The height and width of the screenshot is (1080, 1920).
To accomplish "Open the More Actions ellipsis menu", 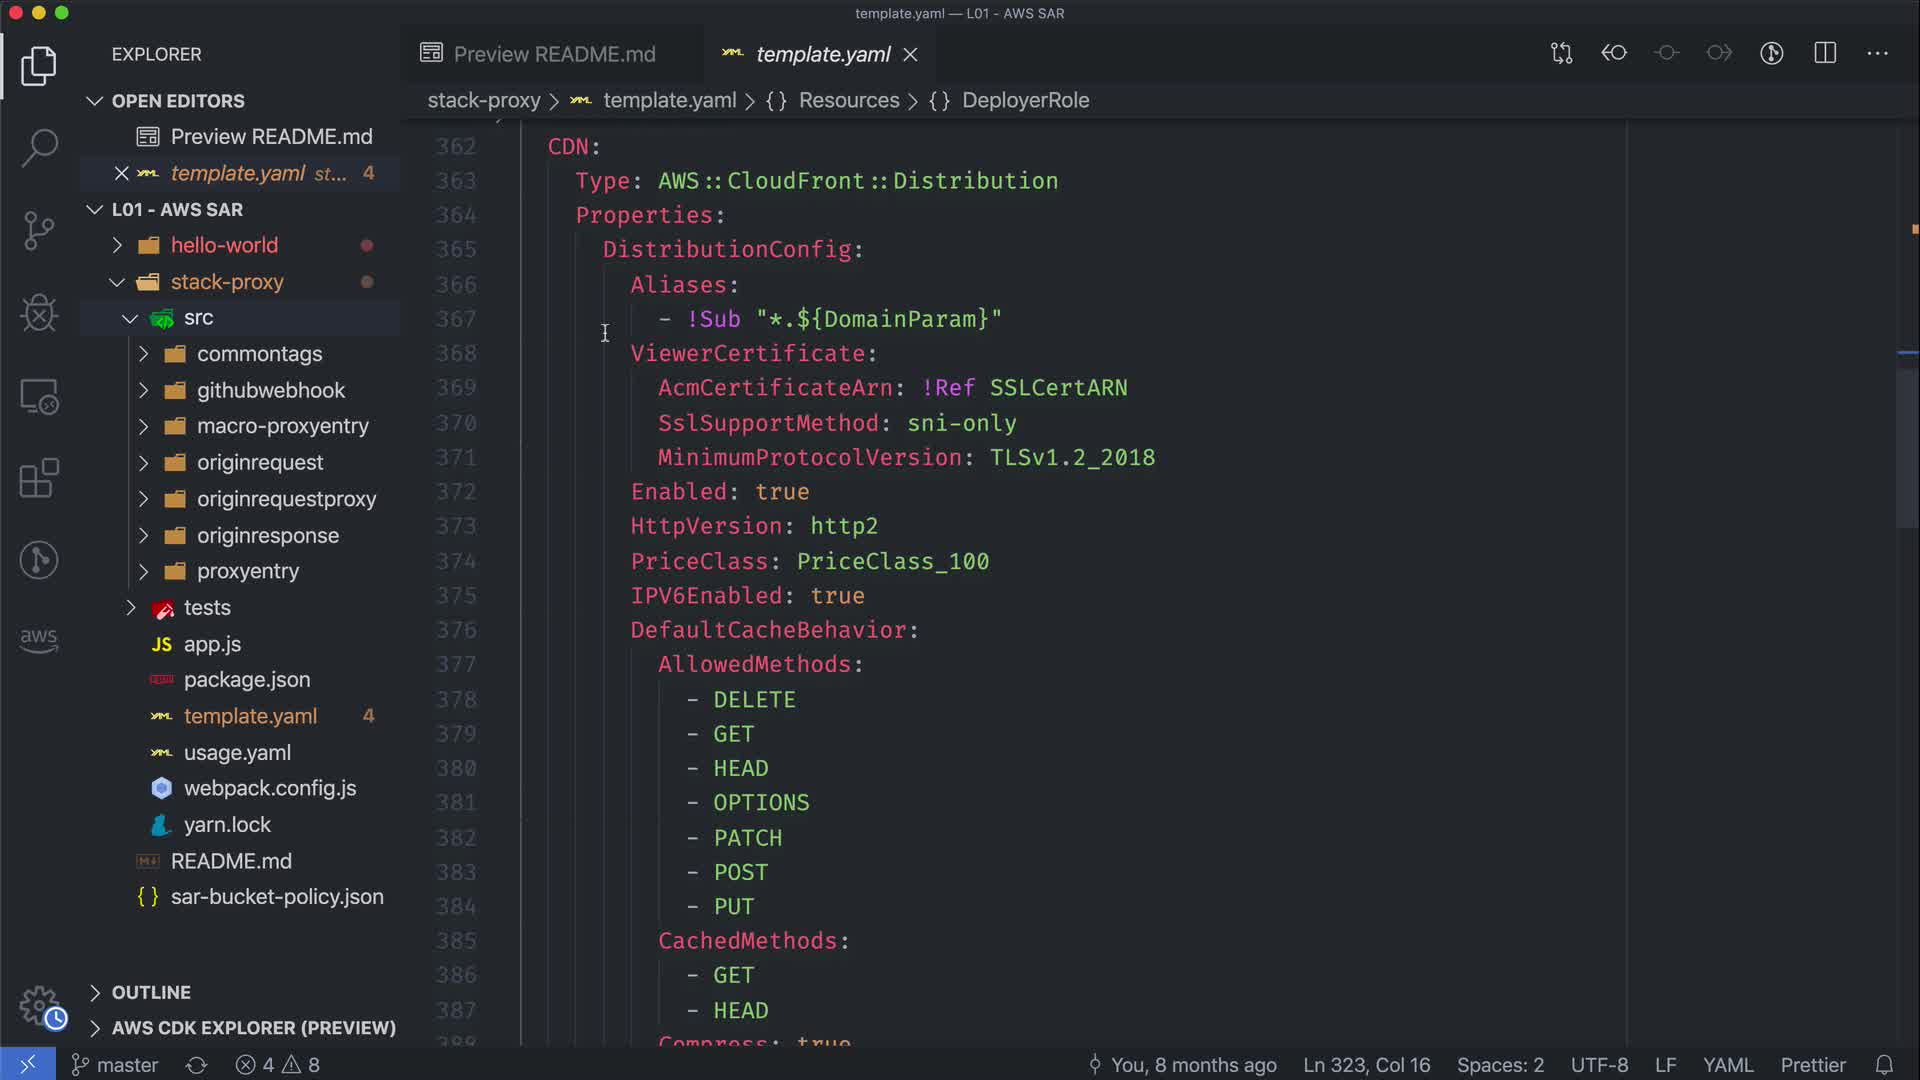I will pos(1877,53).
